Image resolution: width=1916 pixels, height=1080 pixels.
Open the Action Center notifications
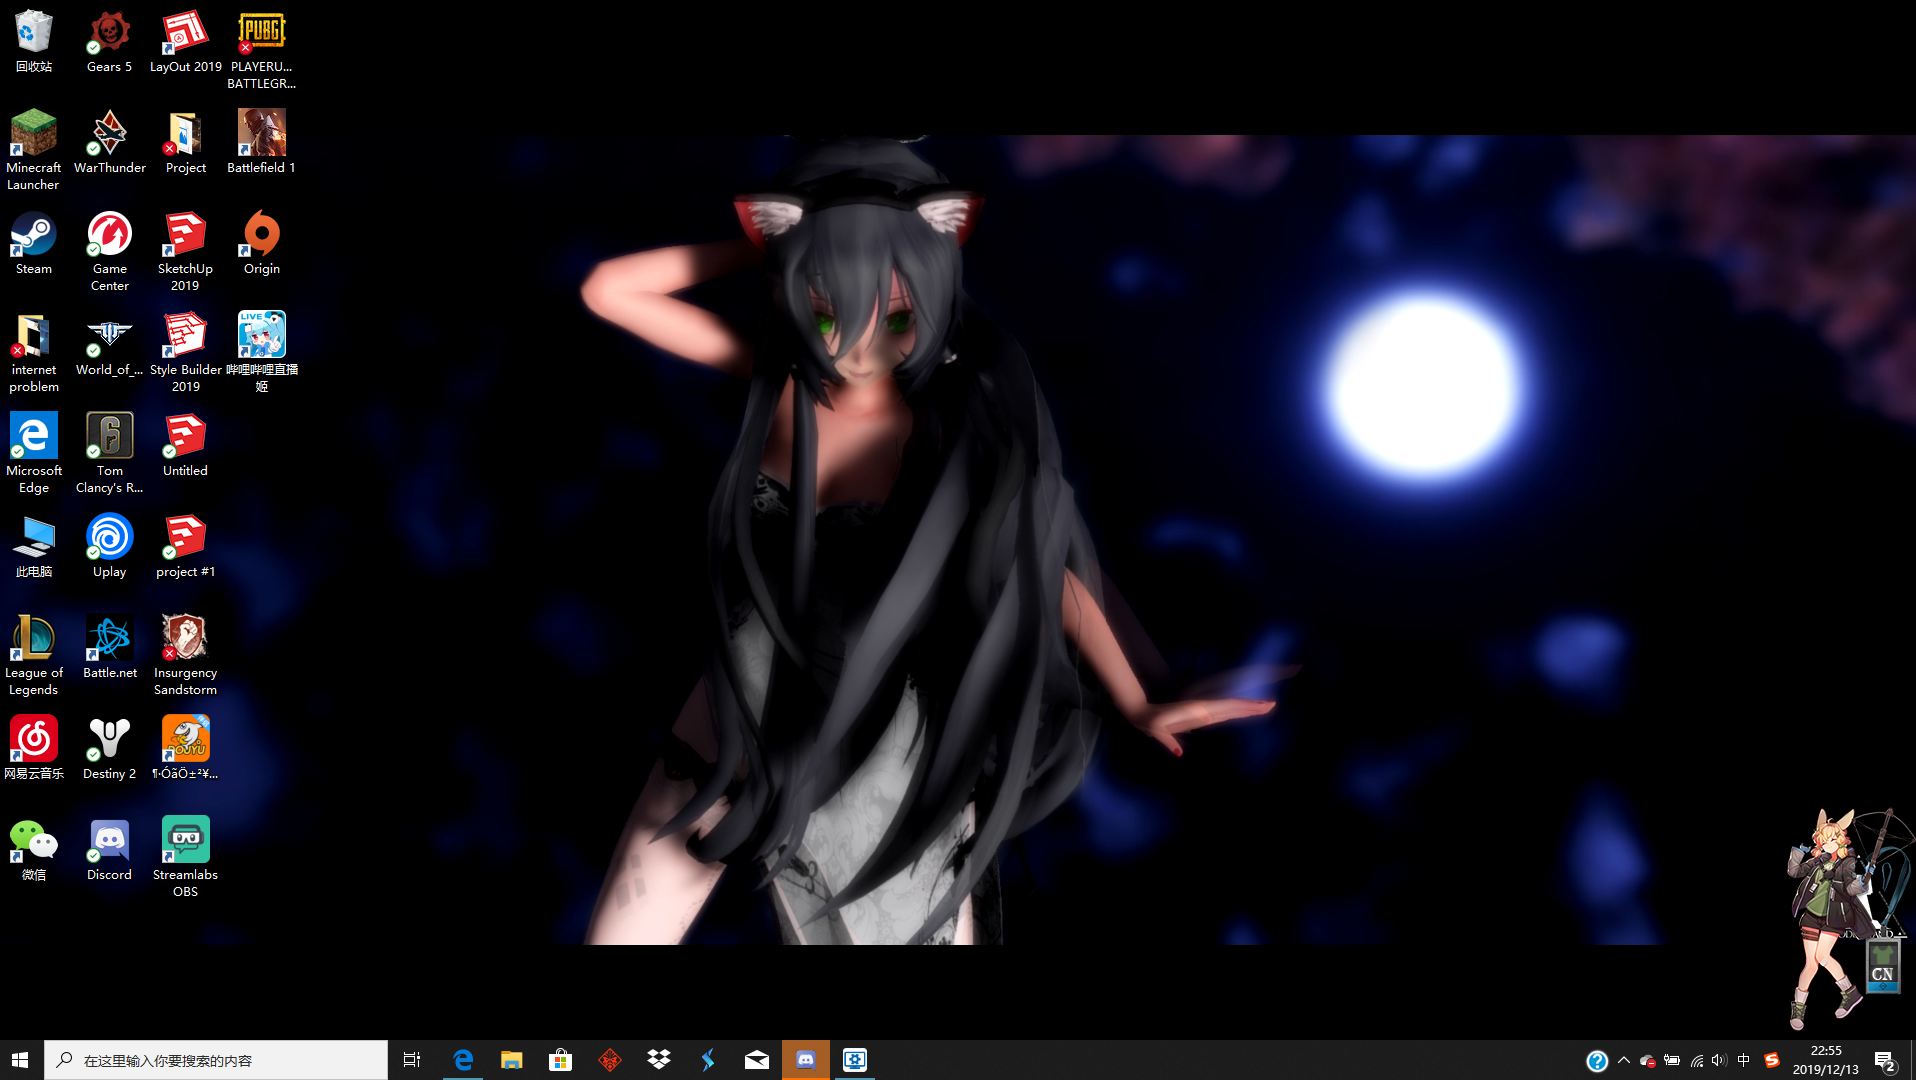(x=1886, y=1061)
